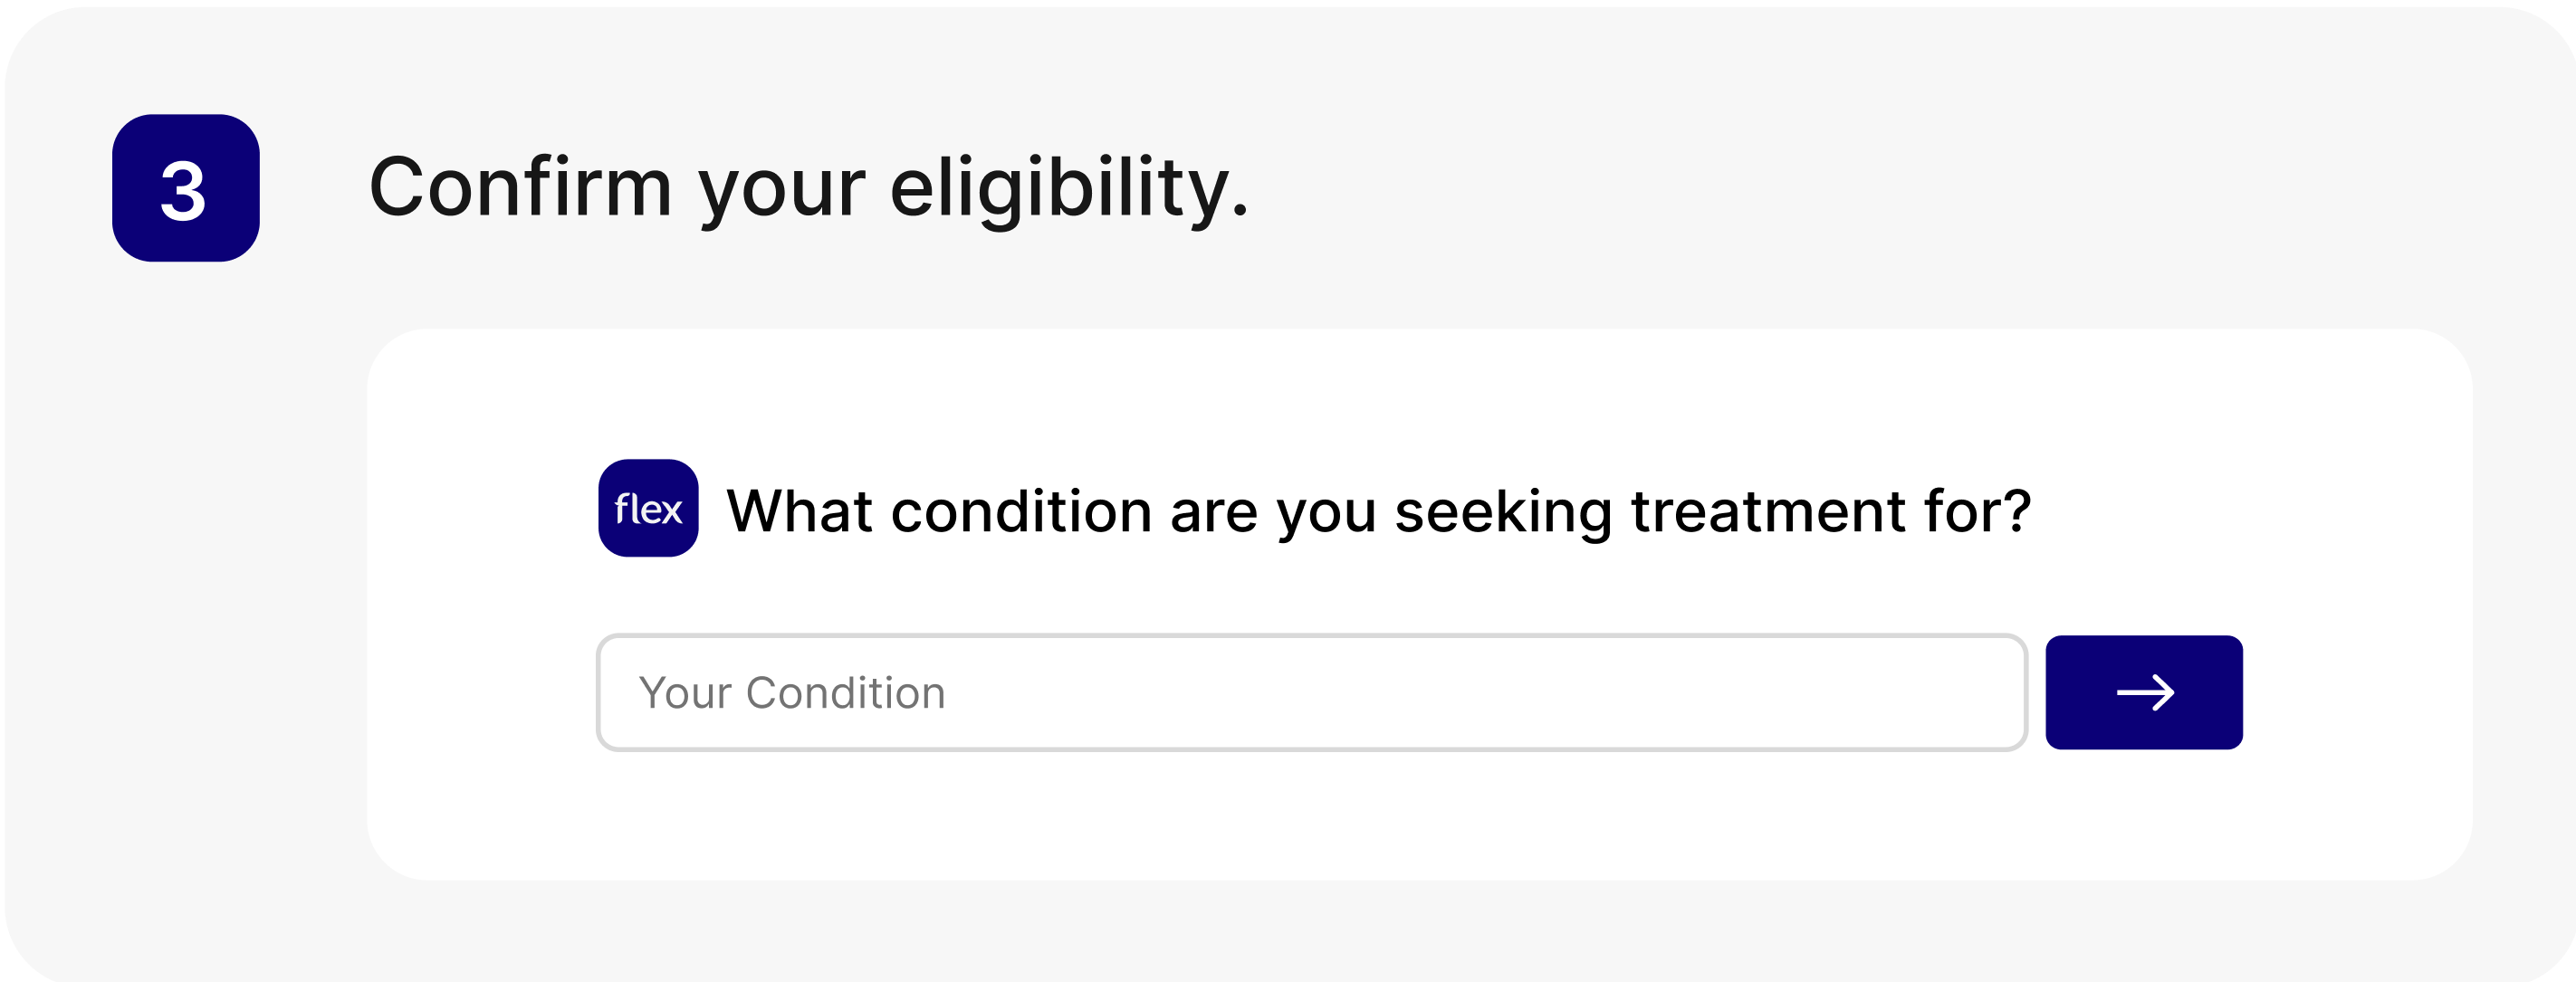The height and width of the screenshot is (982, 2576).
Task: Focus the Your Condition input field
Action: coord(1310,692)
